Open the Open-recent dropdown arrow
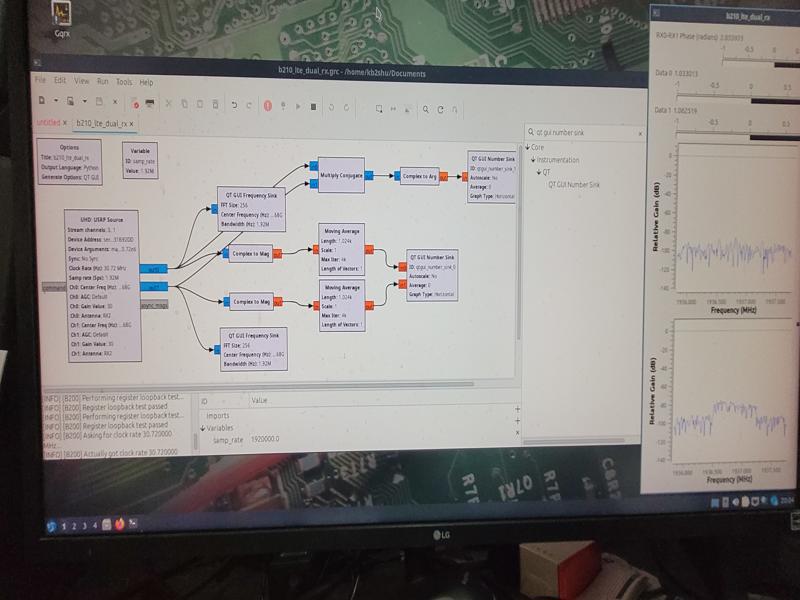 pos(84,102)
